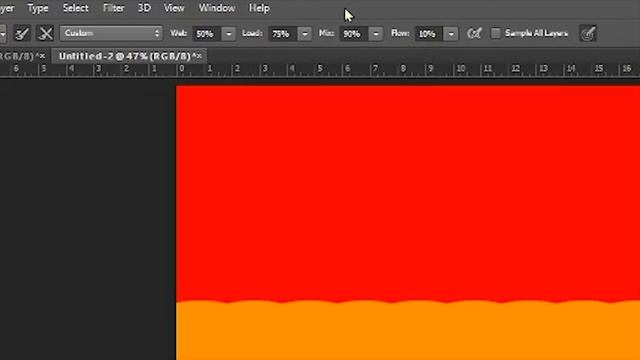Viewport: 640px width, 360px height.
Task: Click the Mix 90% value field
Action: tap(354, 33)
